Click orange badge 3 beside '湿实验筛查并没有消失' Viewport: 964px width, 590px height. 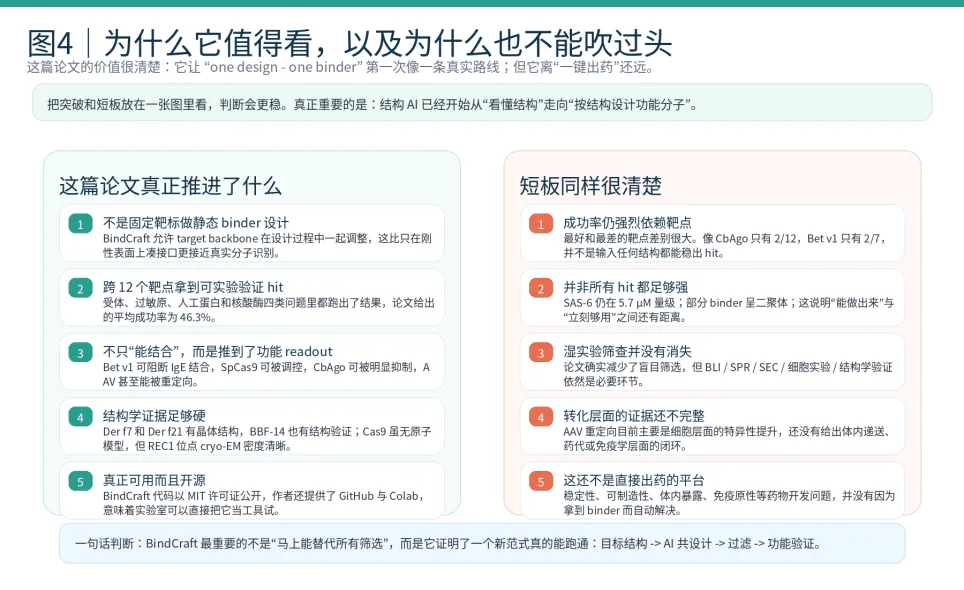click(541, 353)
